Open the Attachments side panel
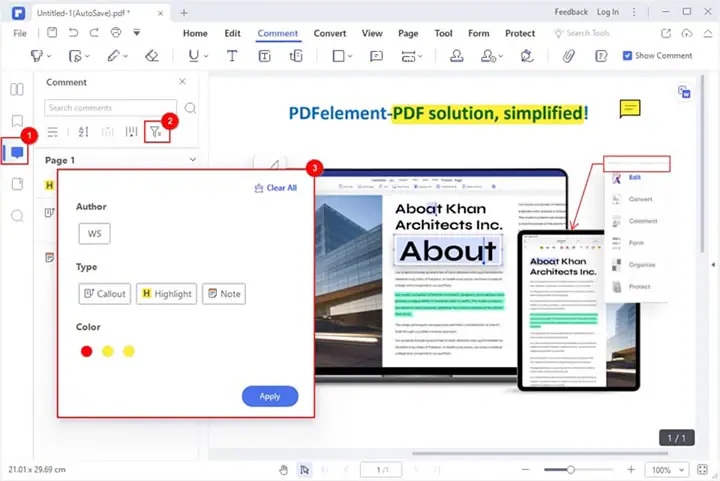The width and height of the screenshot is (720, 481). pyautogui.click(x=17, y=184)
